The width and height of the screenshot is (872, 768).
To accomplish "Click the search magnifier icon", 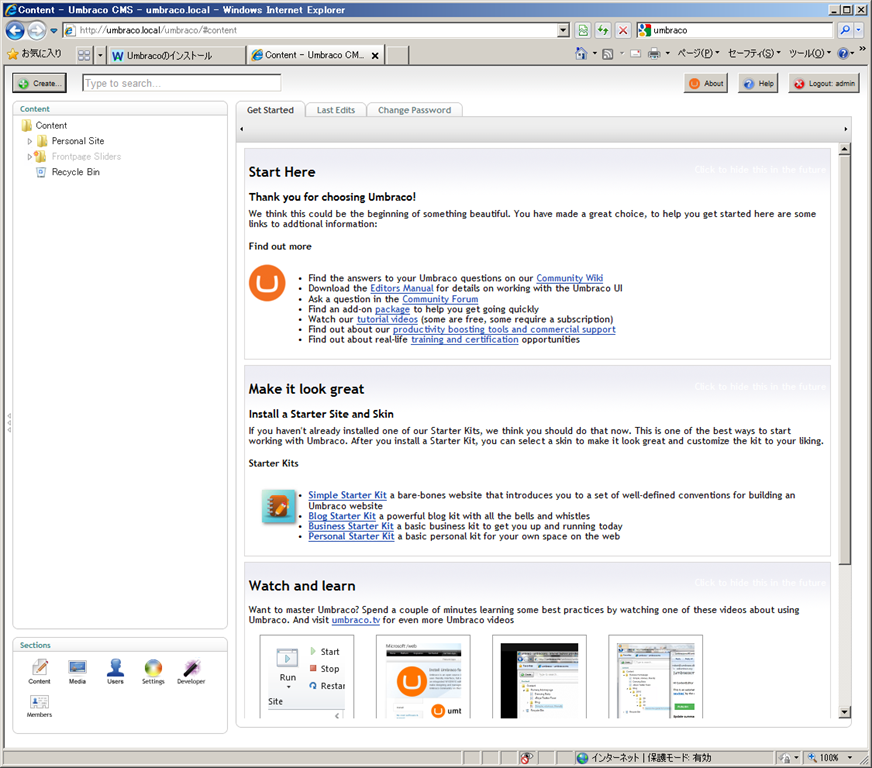I will 845,30.
